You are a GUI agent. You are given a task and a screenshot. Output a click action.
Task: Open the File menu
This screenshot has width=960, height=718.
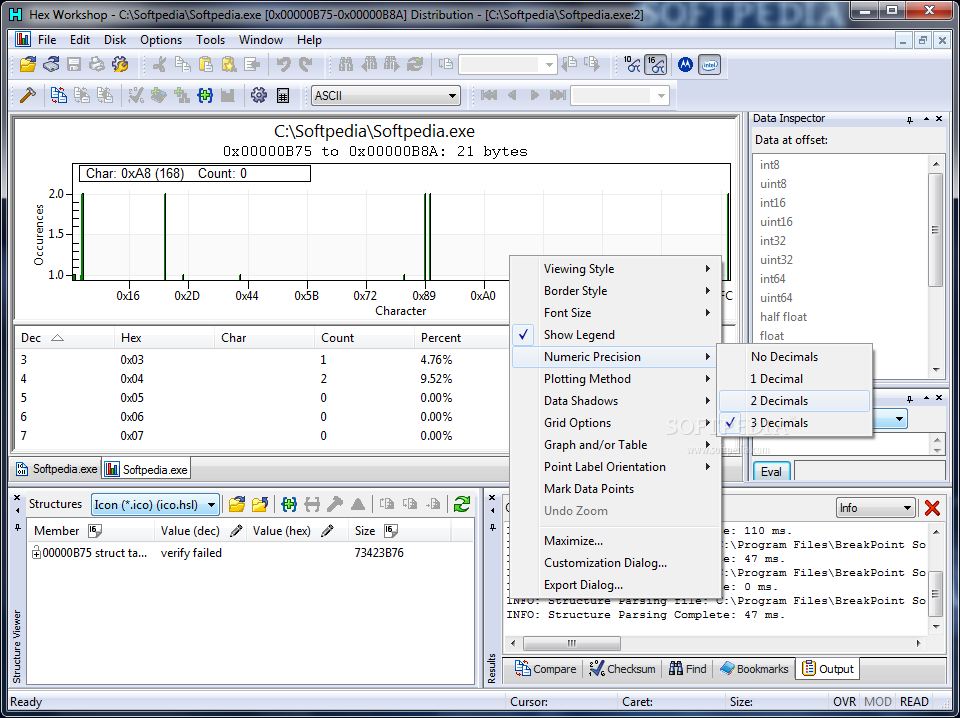tap(47, 40)
